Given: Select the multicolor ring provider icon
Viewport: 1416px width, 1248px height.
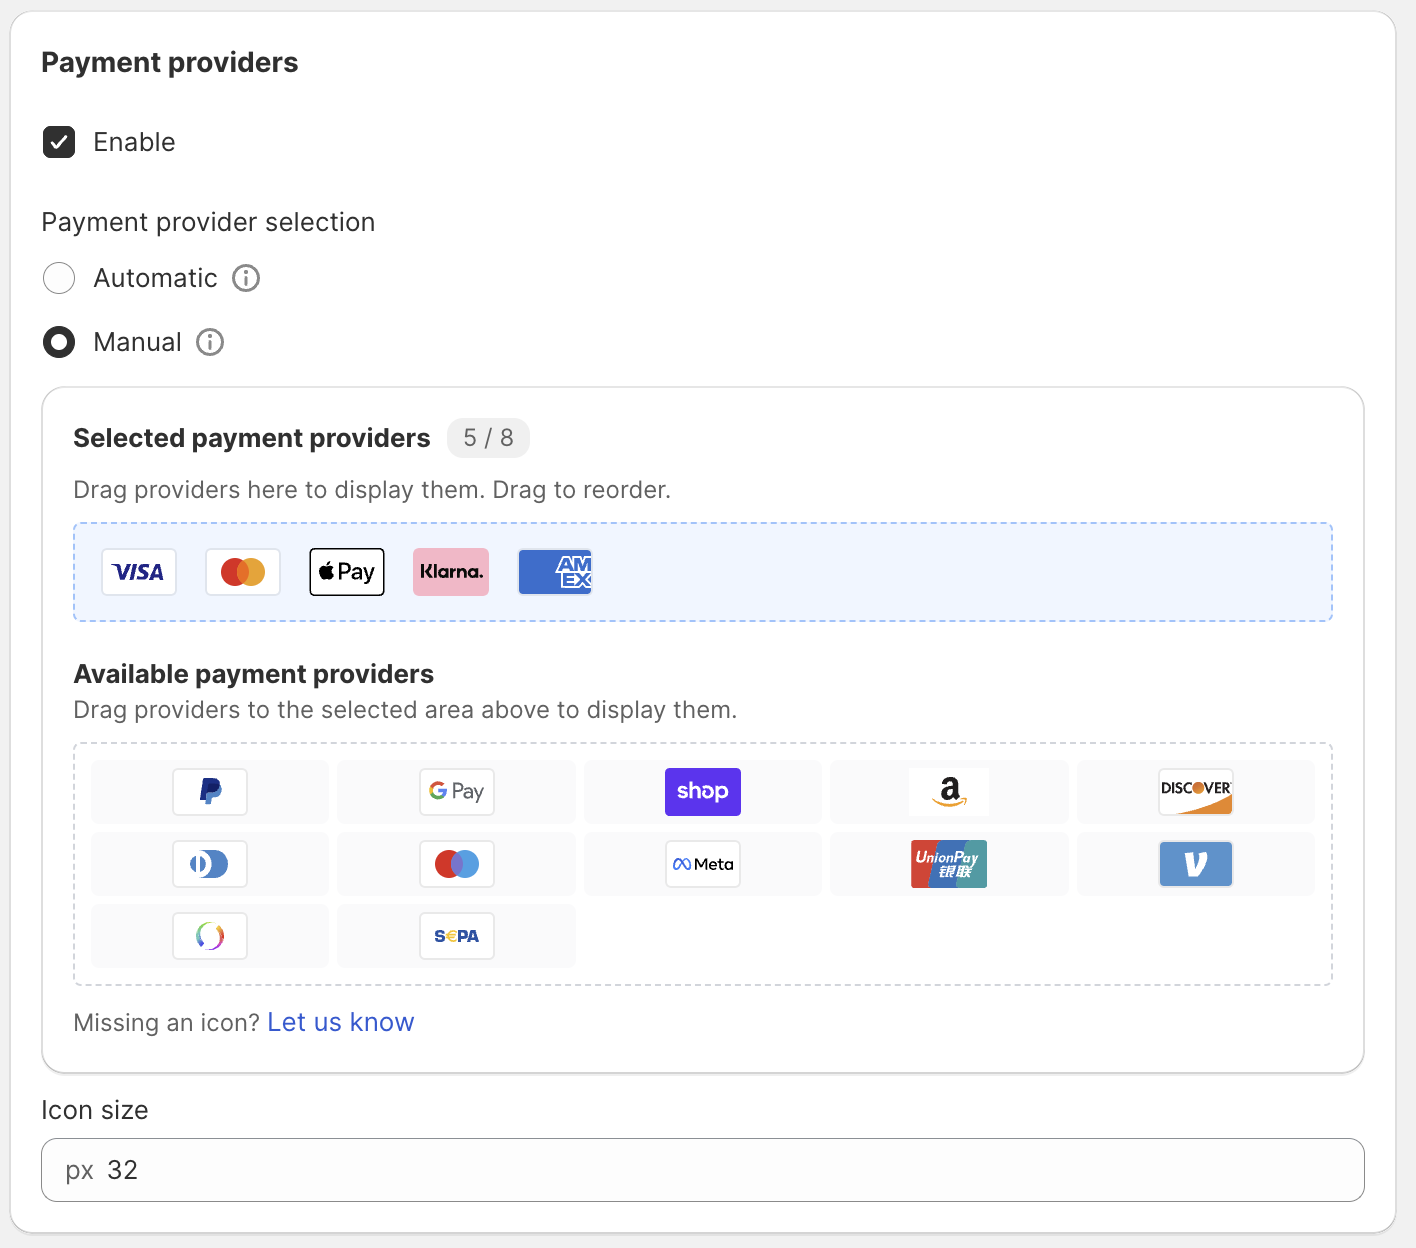Looking at the screenshot, I should 210,936.
